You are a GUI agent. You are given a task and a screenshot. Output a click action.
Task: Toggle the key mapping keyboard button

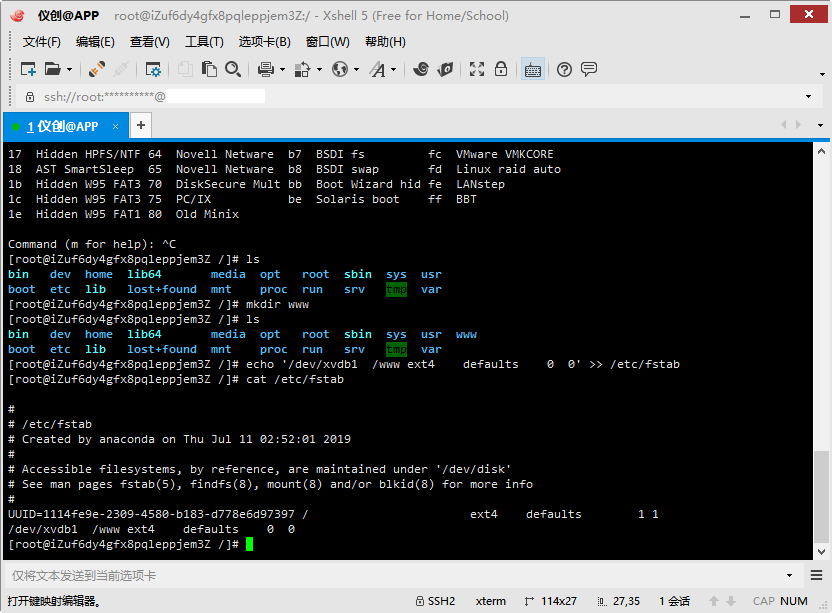click(x=532, y=69)
